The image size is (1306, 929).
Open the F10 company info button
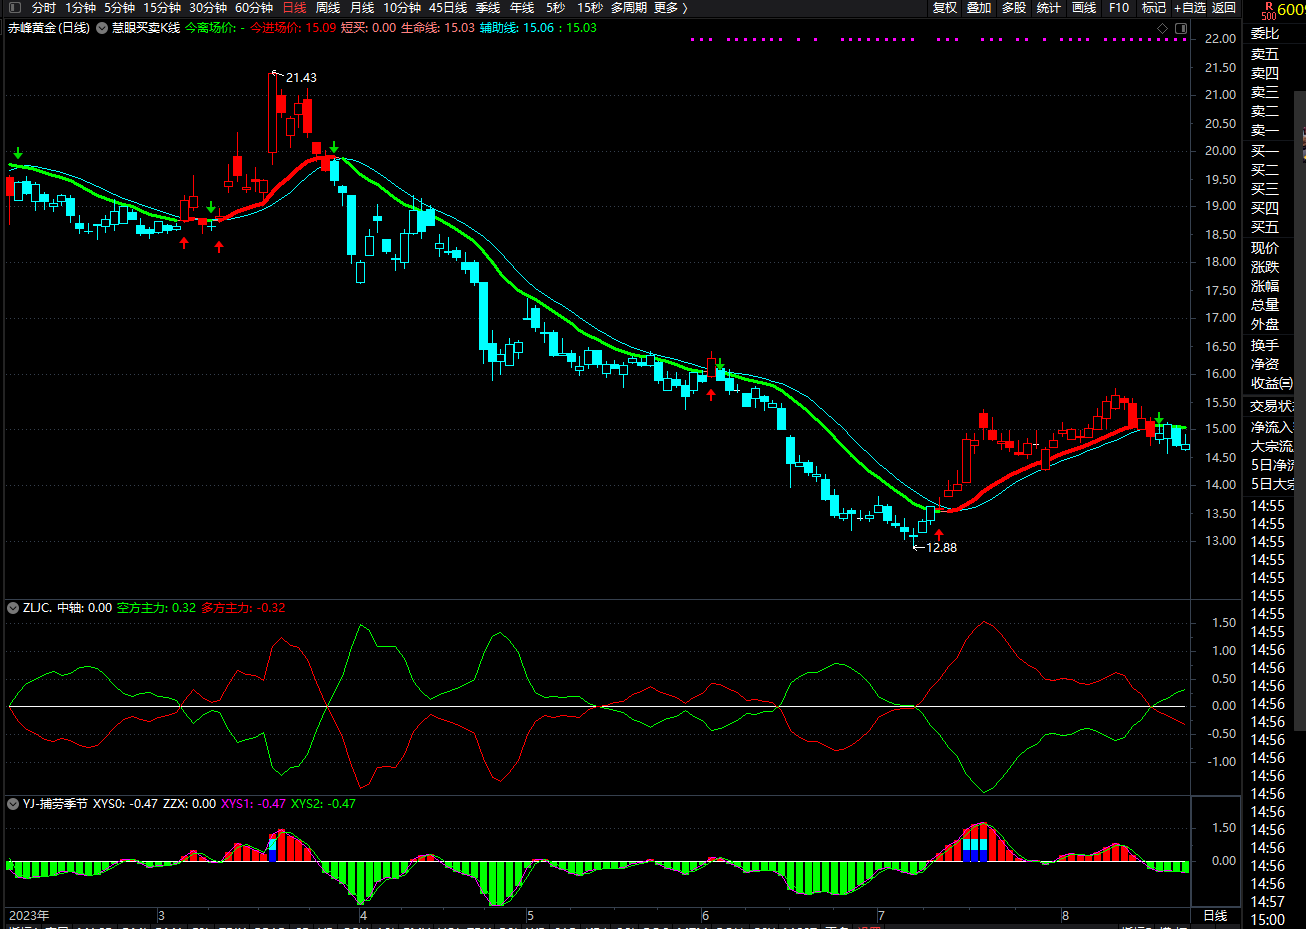pyautogui.click(x=1119, y=7)
